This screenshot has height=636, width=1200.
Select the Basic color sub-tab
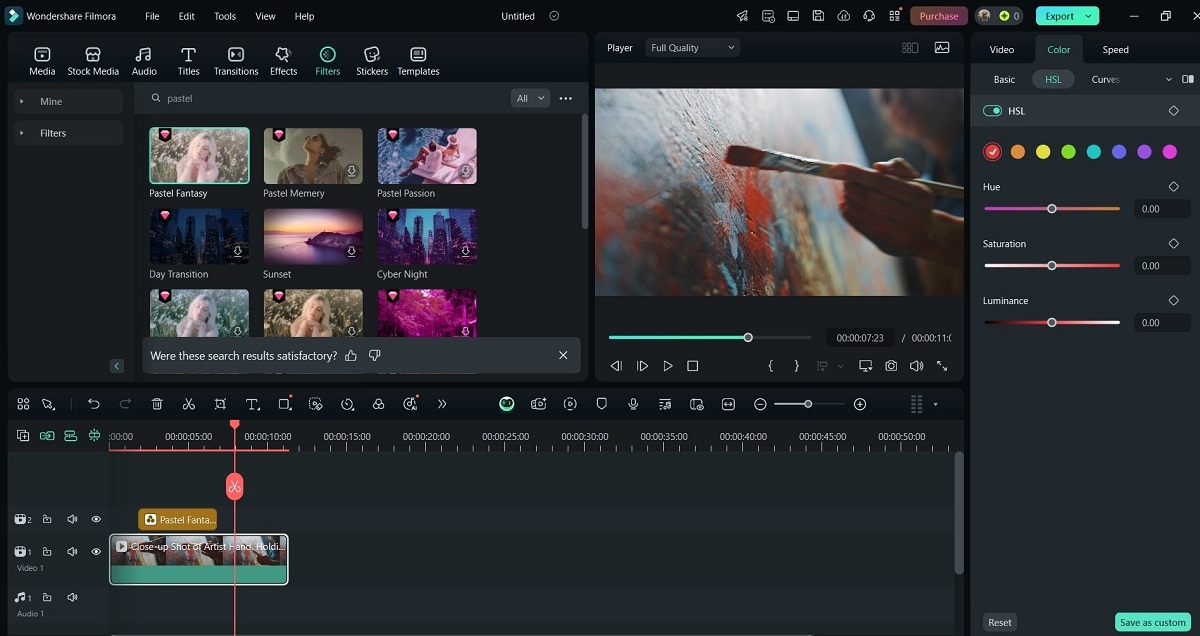tap(1004, 79)
